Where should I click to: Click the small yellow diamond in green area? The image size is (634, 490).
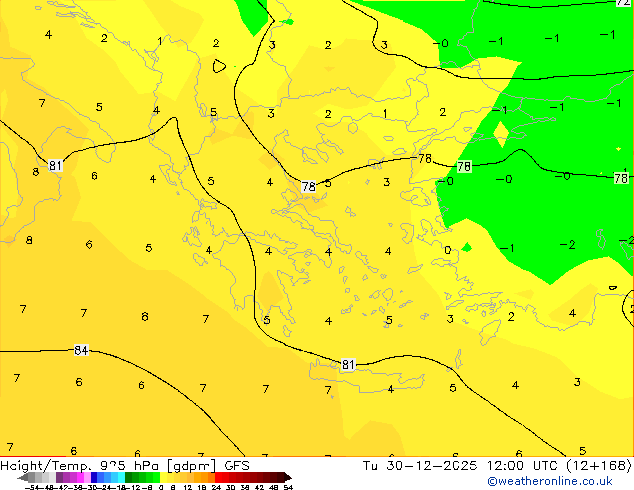501,134
